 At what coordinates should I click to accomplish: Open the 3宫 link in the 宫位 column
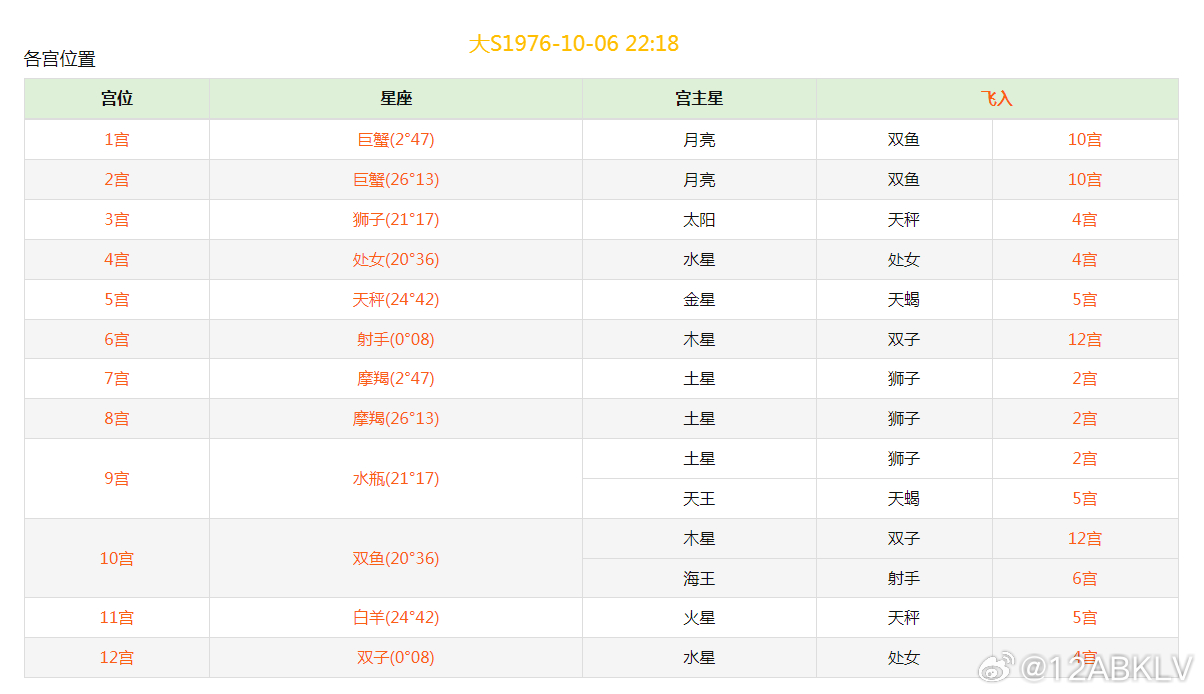click(117, 220)
